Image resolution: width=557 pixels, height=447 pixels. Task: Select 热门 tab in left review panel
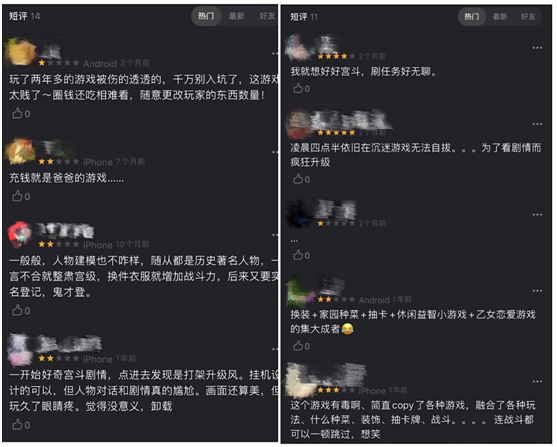point(206,16)
